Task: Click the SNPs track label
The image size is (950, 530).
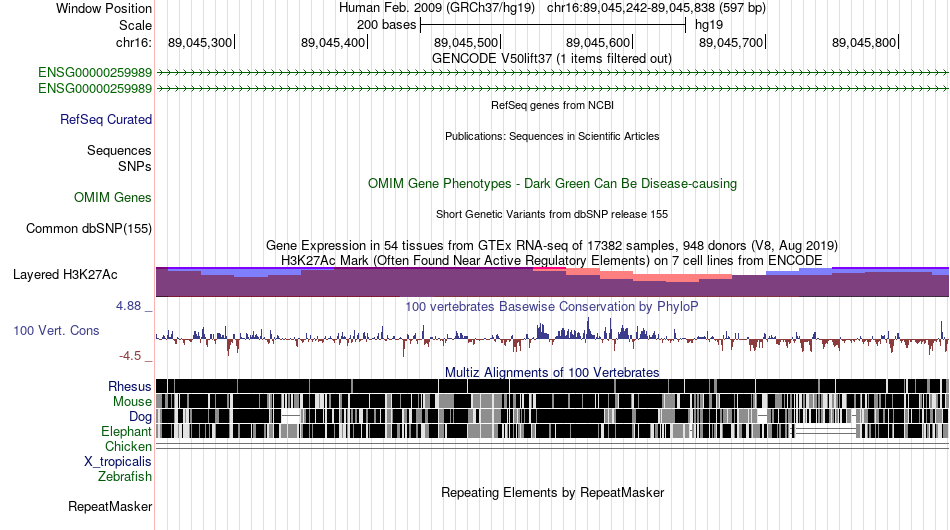Action: coord(135,166)
